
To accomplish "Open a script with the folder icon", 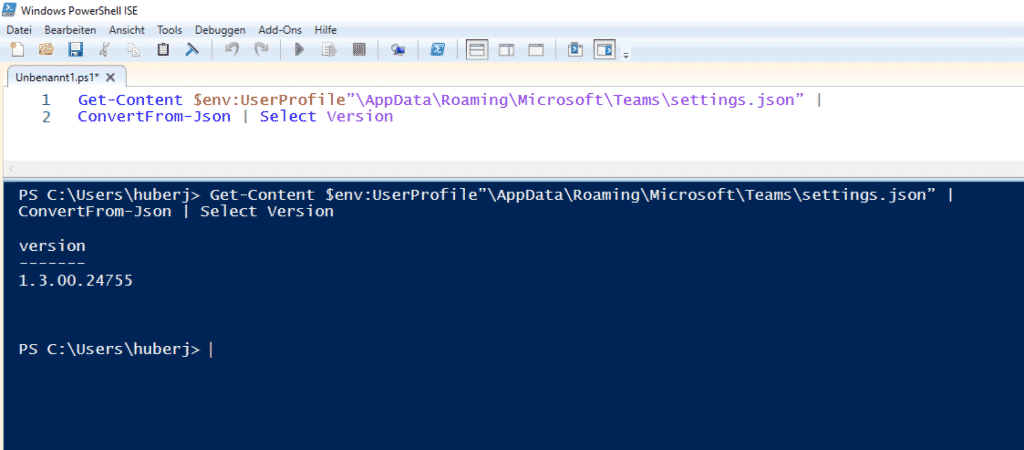I will pyautogui.click(x=46, y=50).
